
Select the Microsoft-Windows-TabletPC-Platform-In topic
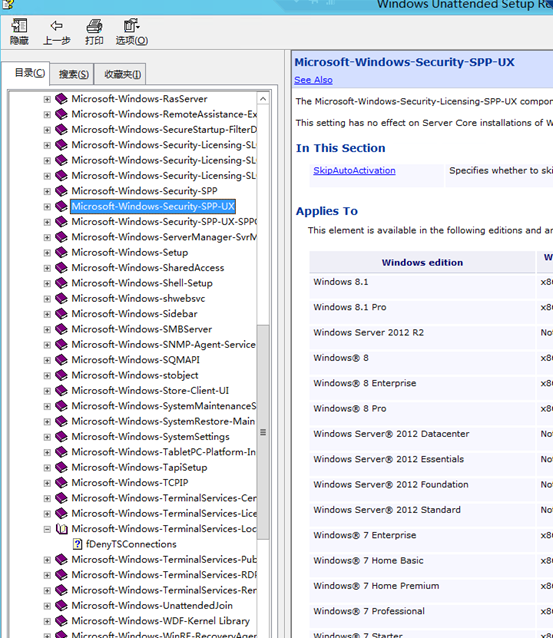click(163, 452)
